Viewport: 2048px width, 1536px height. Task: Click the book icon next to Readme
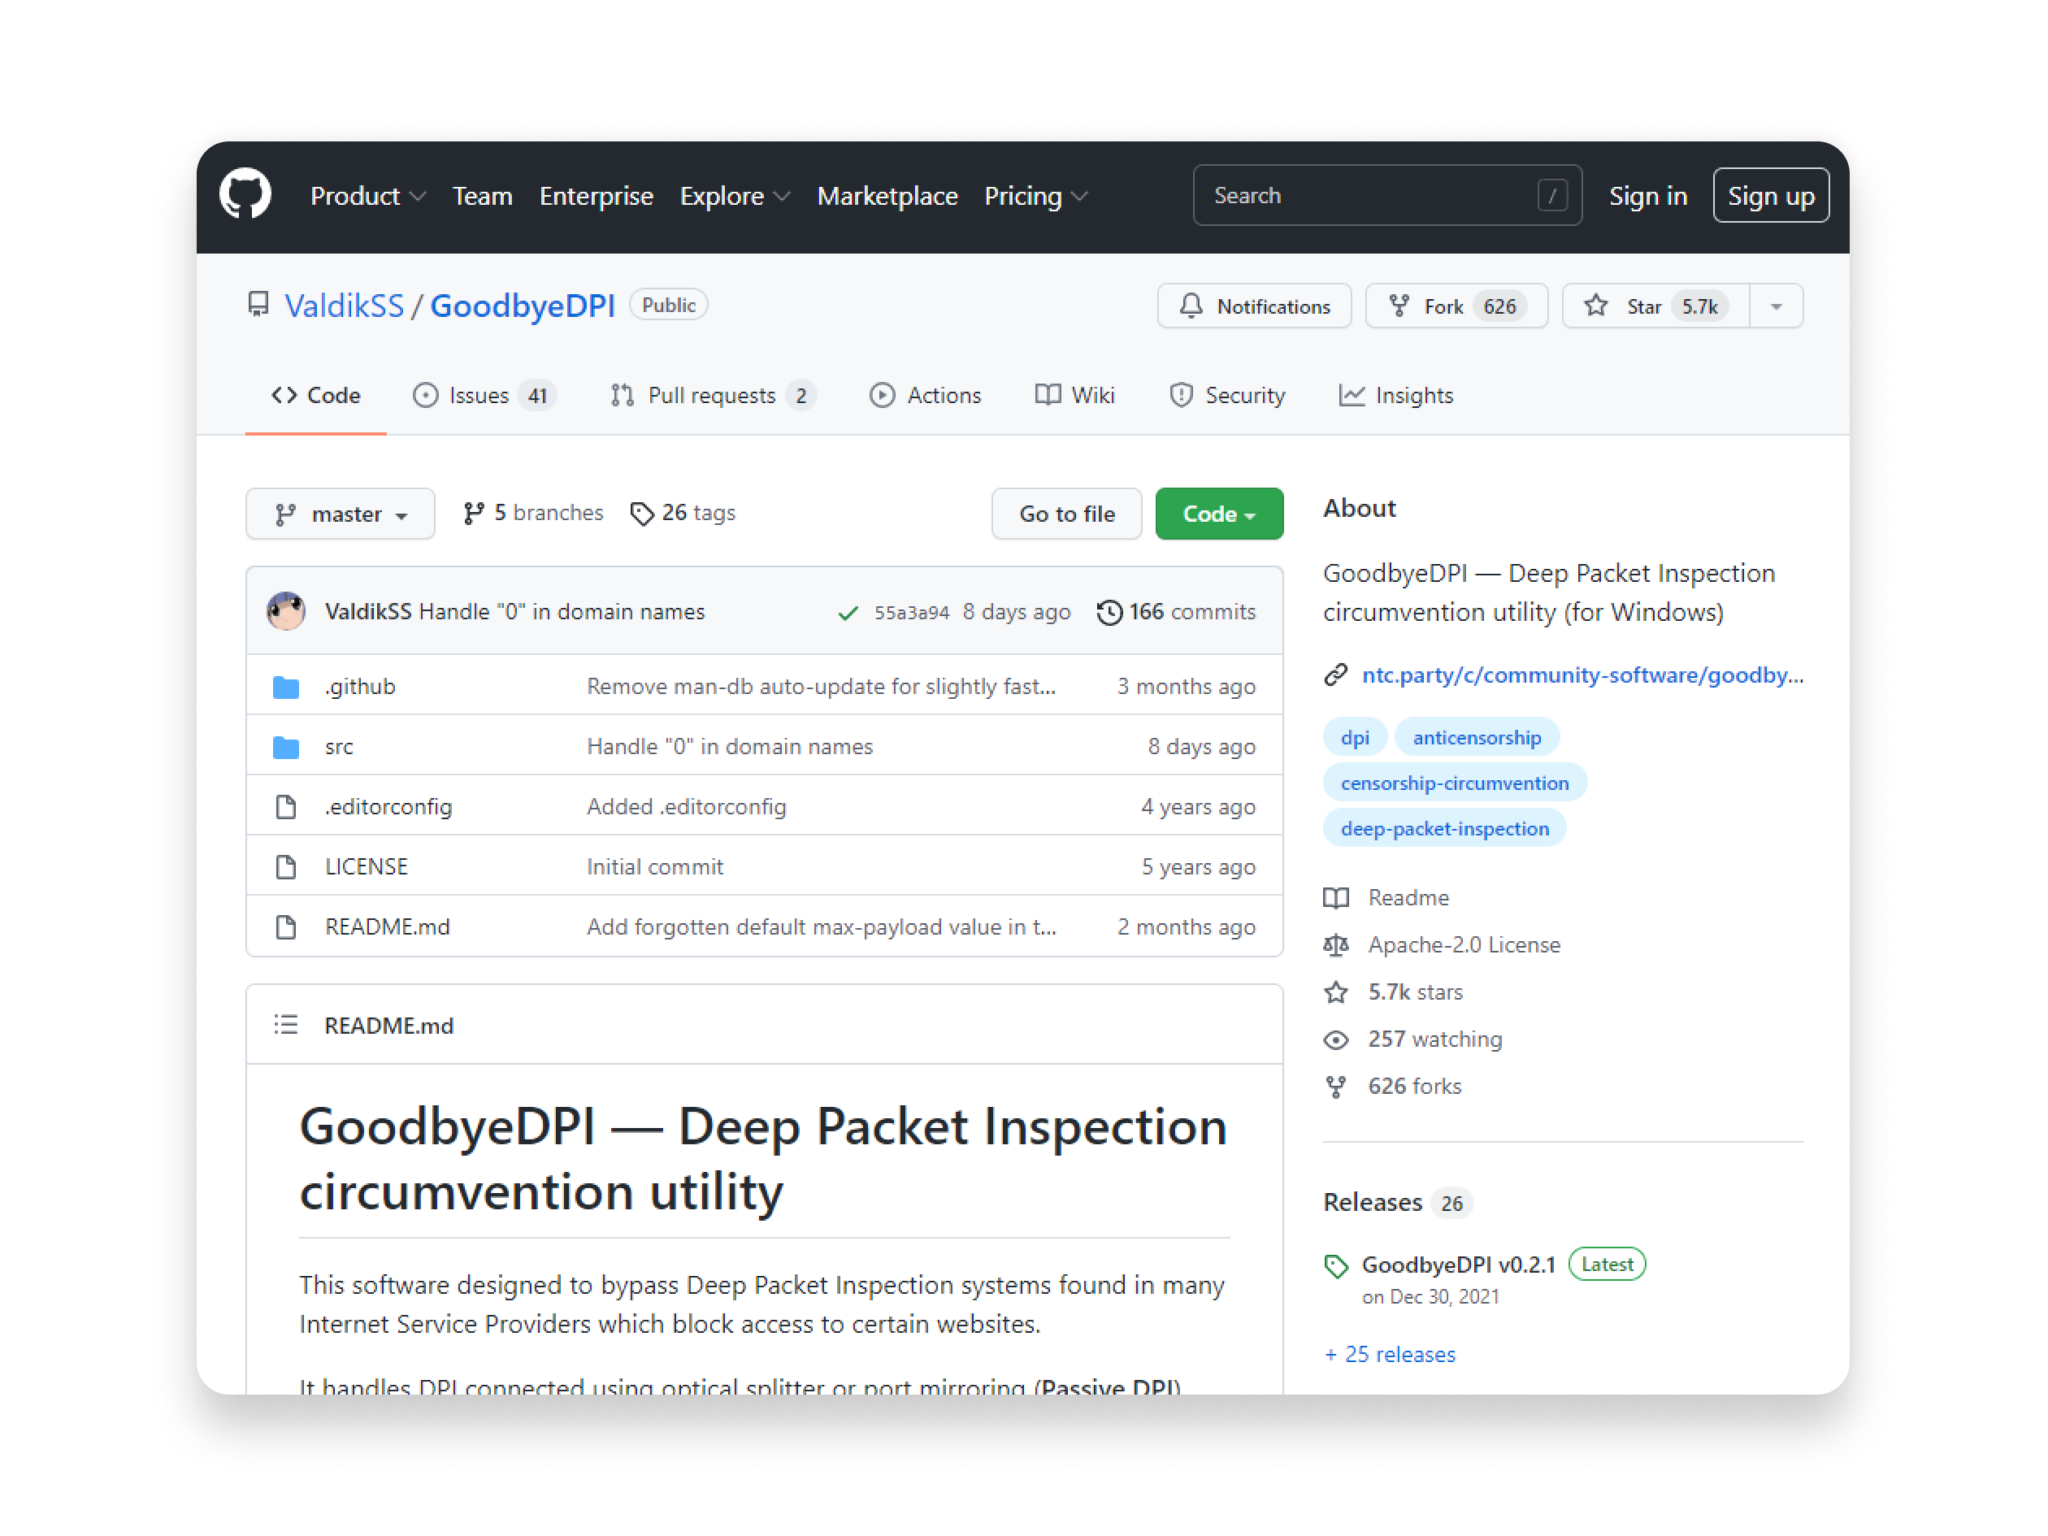tap(1336, 898)
